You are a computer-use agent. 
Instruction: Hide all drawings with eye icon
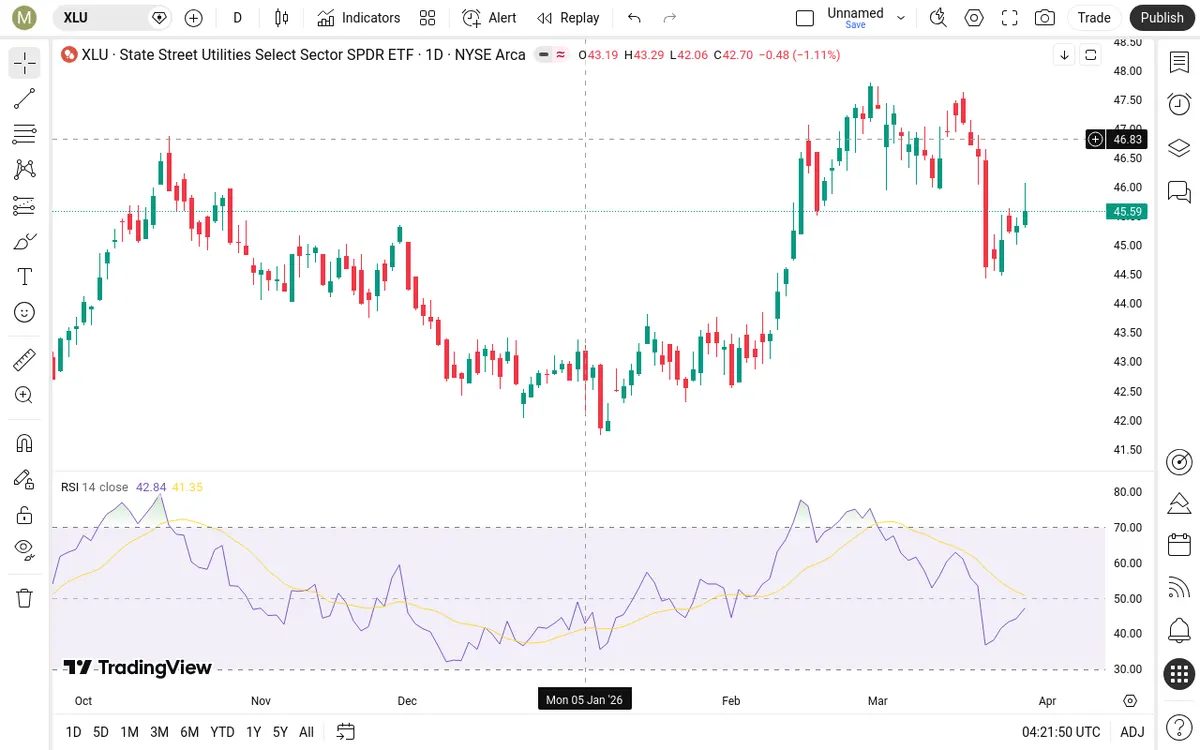(x=24, y=550)
